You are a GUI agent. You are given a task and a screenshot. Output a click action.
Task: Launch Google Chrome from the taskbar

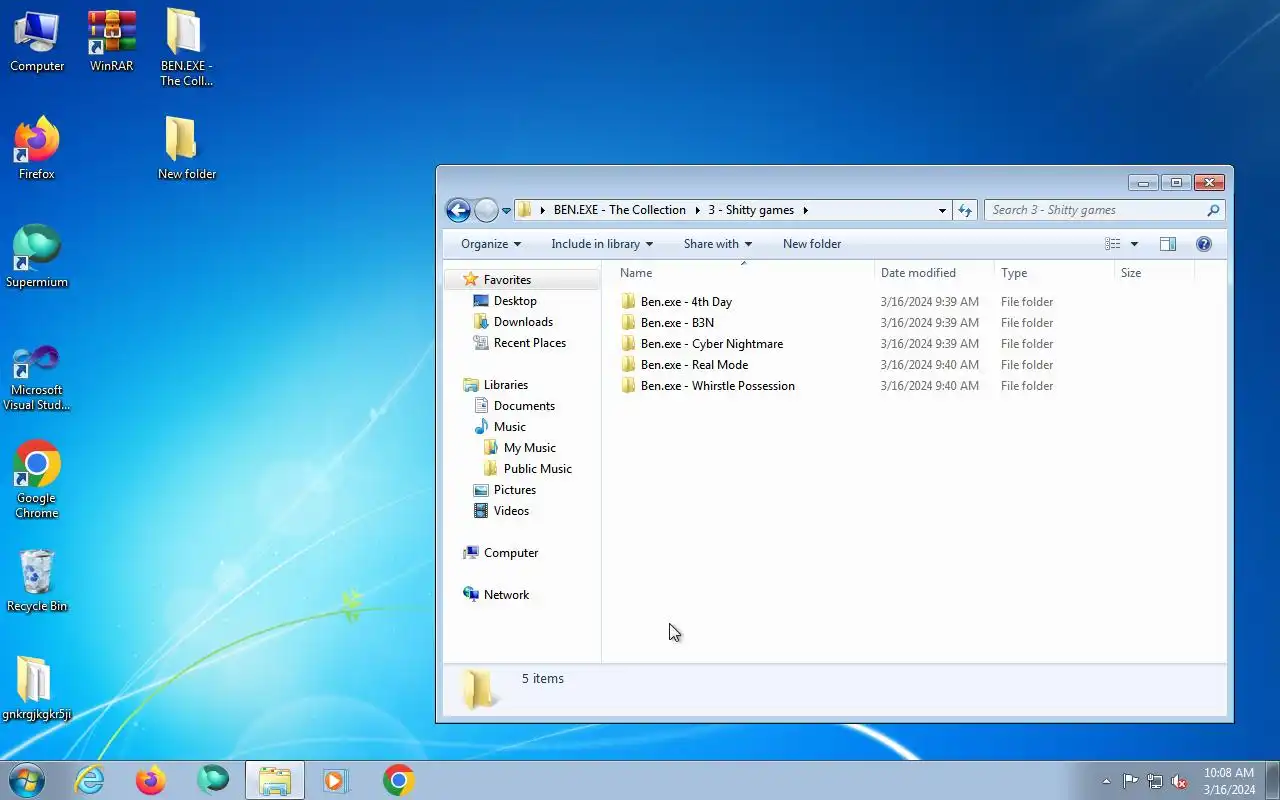click(398, 780)
